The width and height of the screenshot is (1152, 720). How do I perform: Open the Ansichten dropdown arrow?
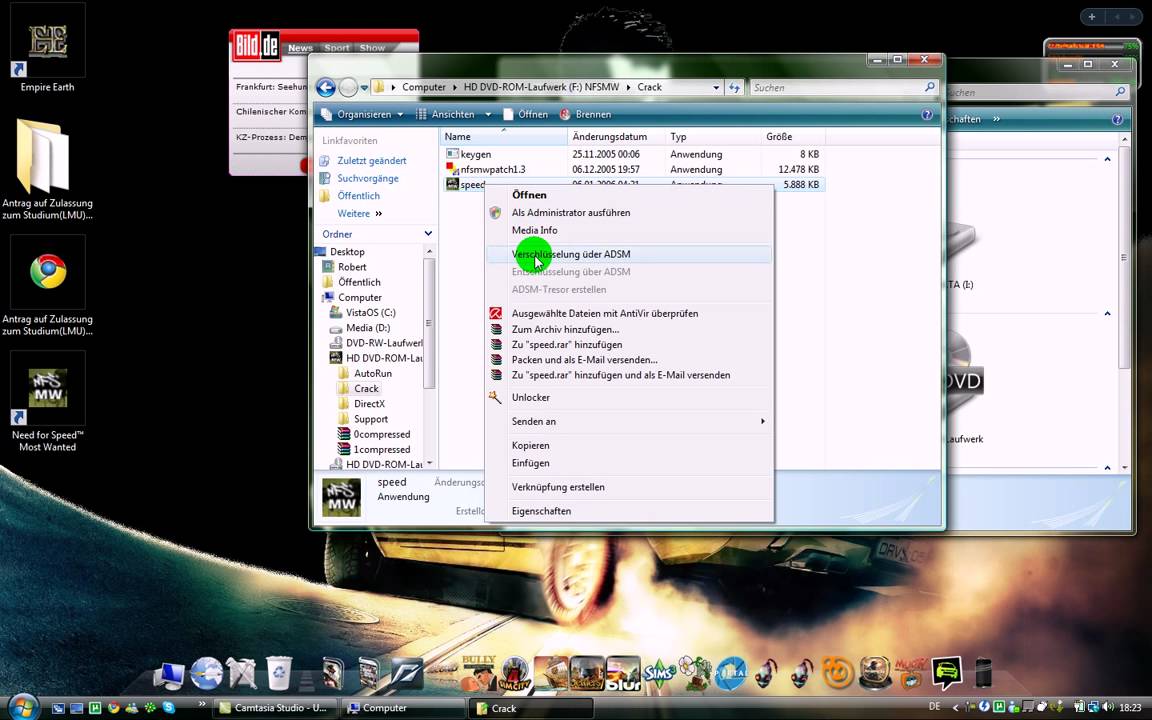tap(489, 115)
